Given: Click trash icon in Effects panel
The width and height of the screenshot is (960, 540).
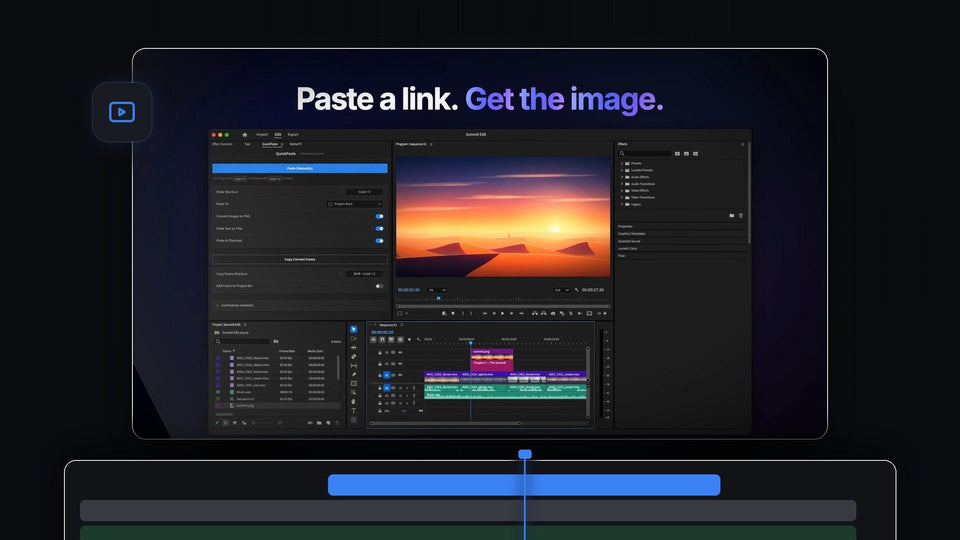Looking at the screenshot, I should click(x=741, y=216).
